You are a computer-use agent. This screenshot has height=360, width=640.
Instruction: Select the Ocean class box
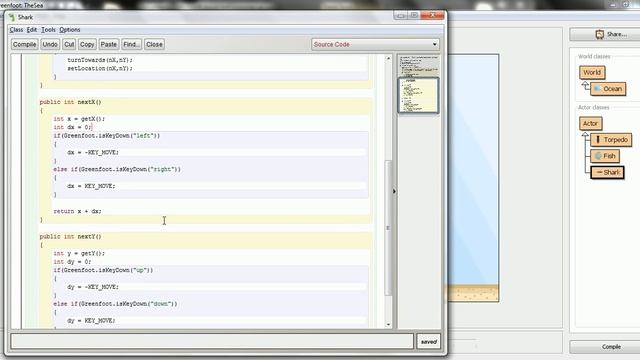coord(608,89)
